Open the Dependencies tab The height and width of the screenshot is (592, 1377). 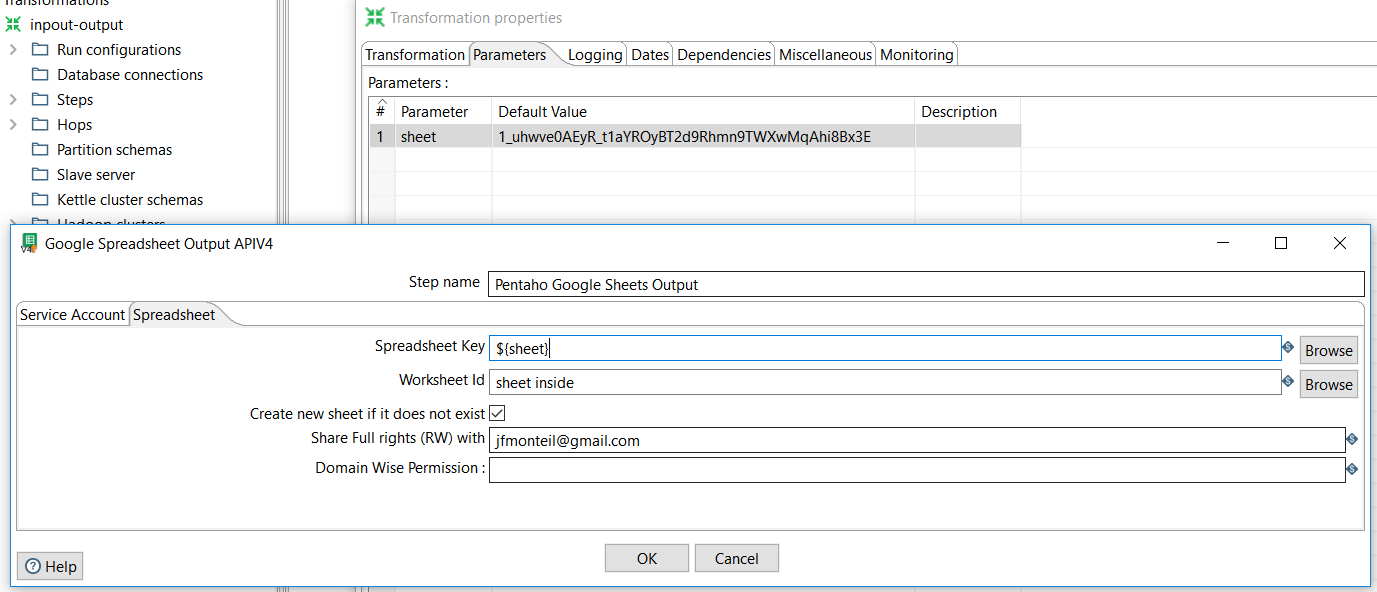click(x=724, y=55)
